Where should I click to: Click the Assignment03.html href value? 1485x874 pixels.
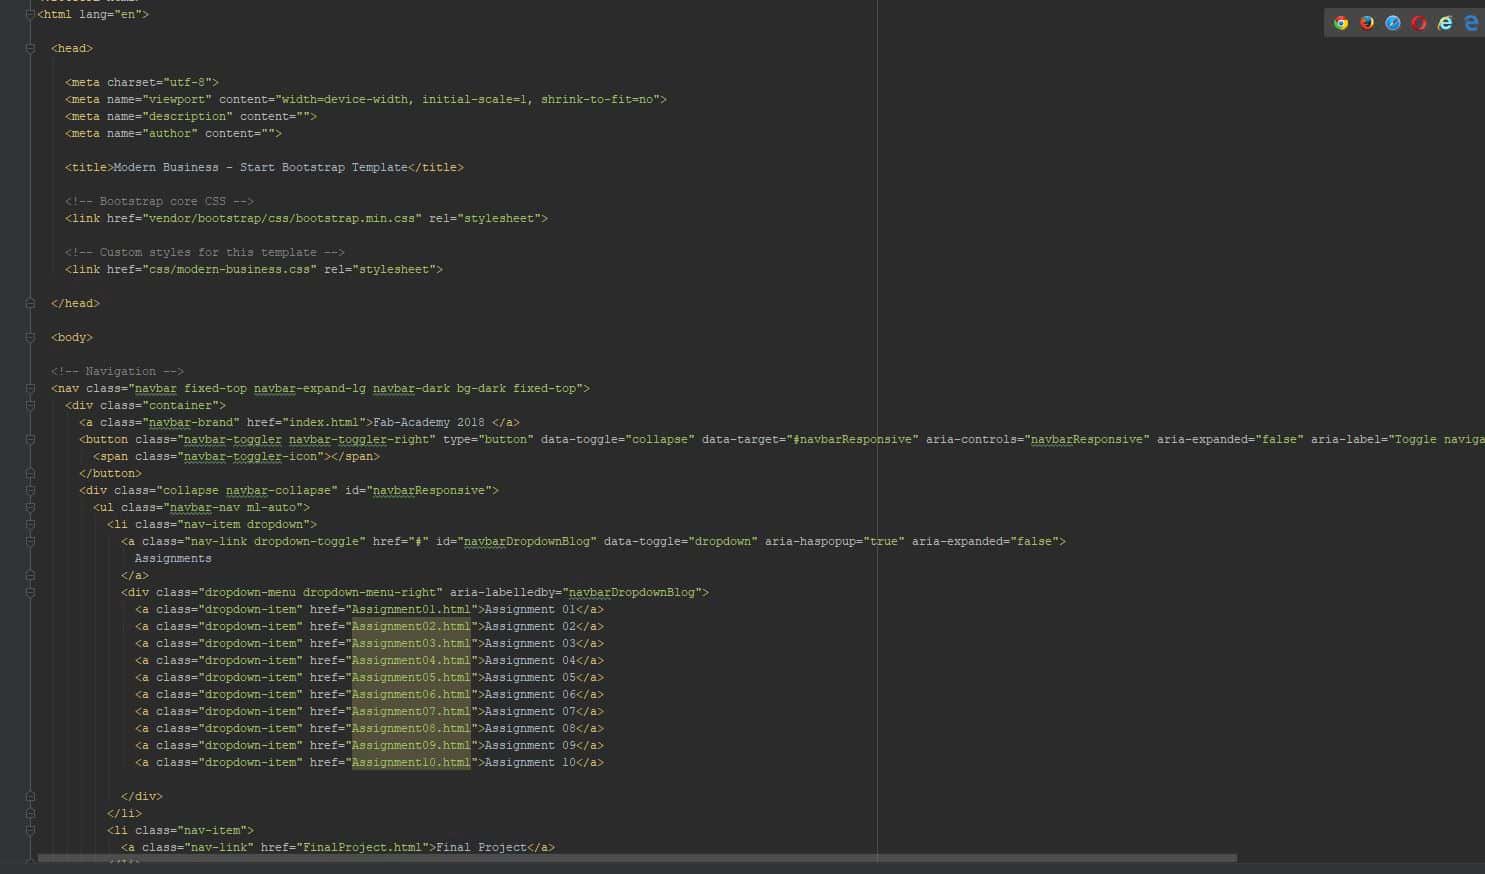point(411,643)
